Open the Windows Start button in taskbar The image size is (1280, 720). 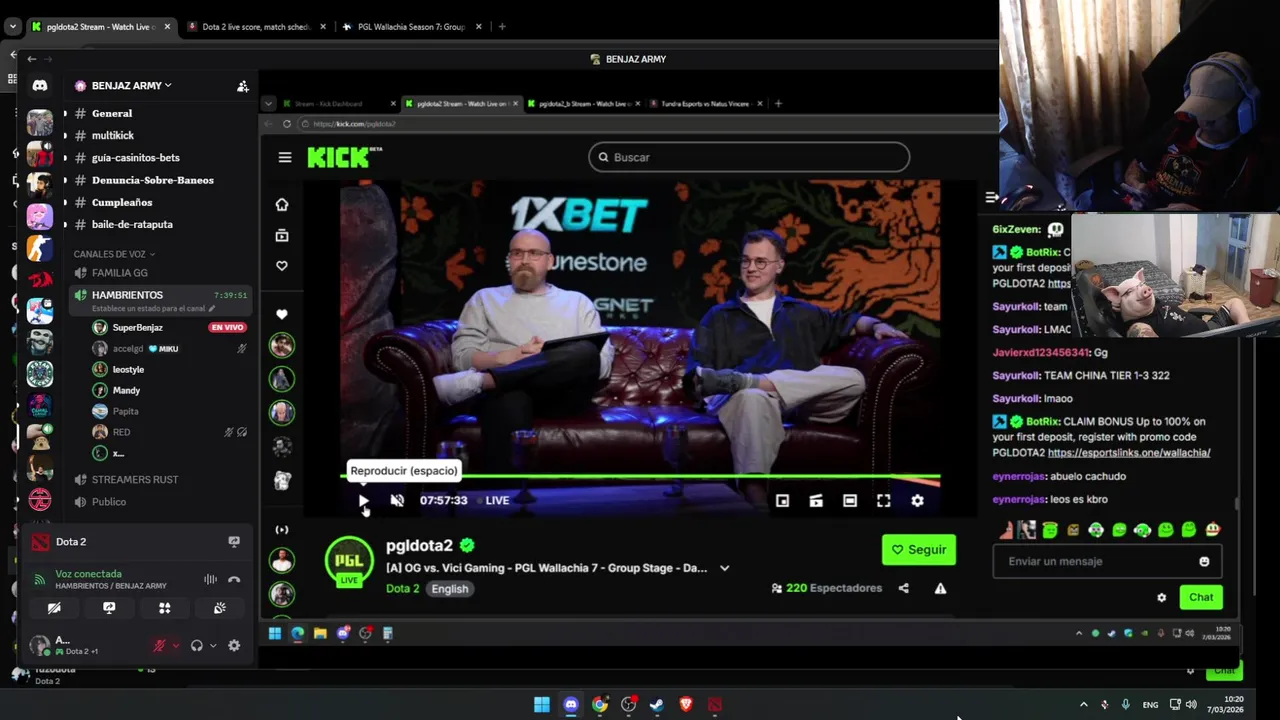coord(541,704)
